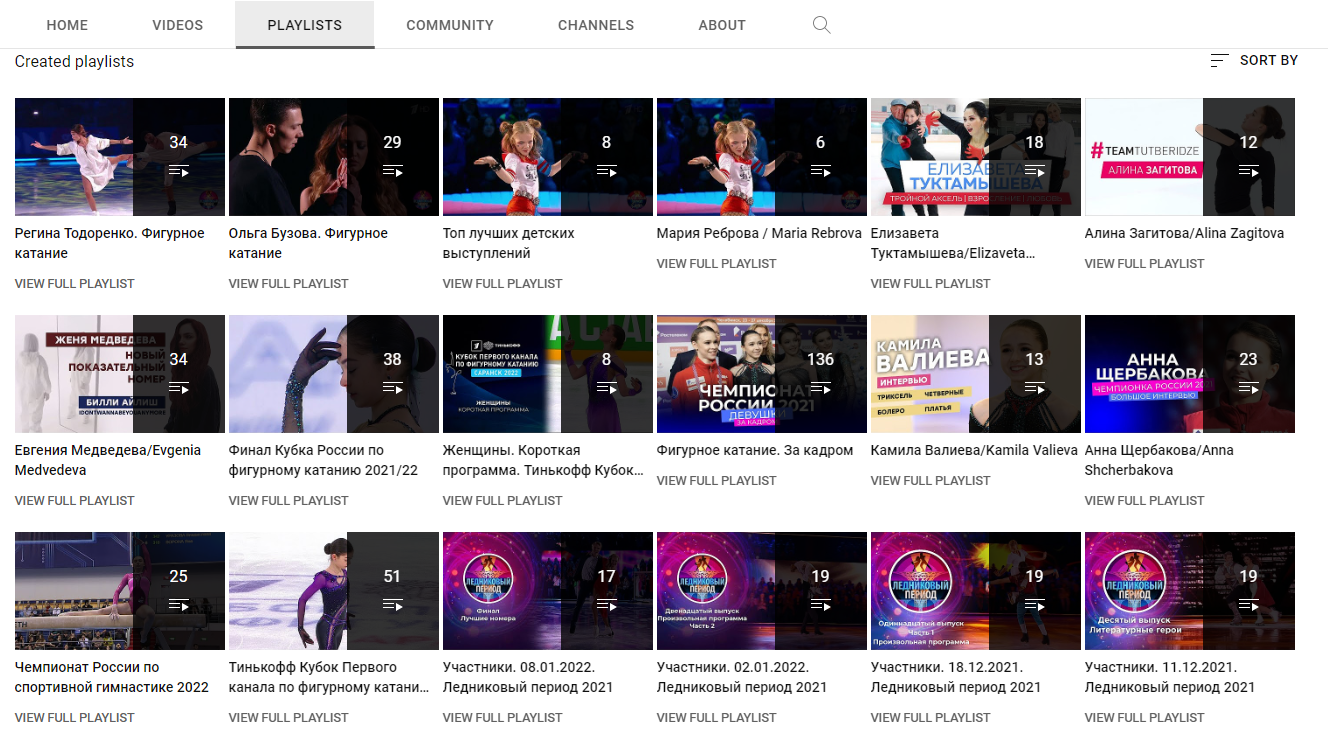The image size is (1328, 732).
Task: Click playlist icon on 136-video За кадром thumbnail
Action: [x=820, y=388]
